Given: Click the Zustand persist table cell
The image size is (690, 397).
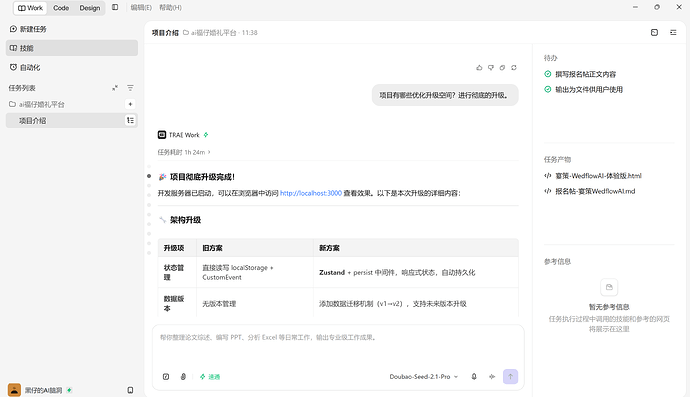Looking at the screenshot, I should 416,272.
